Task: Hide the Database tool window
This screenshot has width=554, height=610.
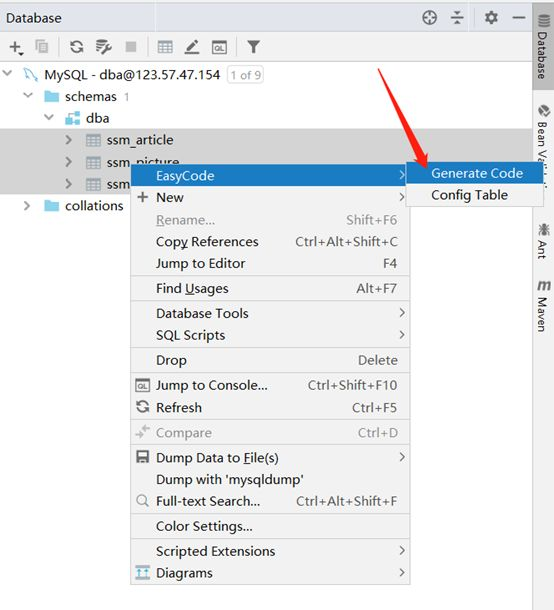Action: (x=519, y=18)
